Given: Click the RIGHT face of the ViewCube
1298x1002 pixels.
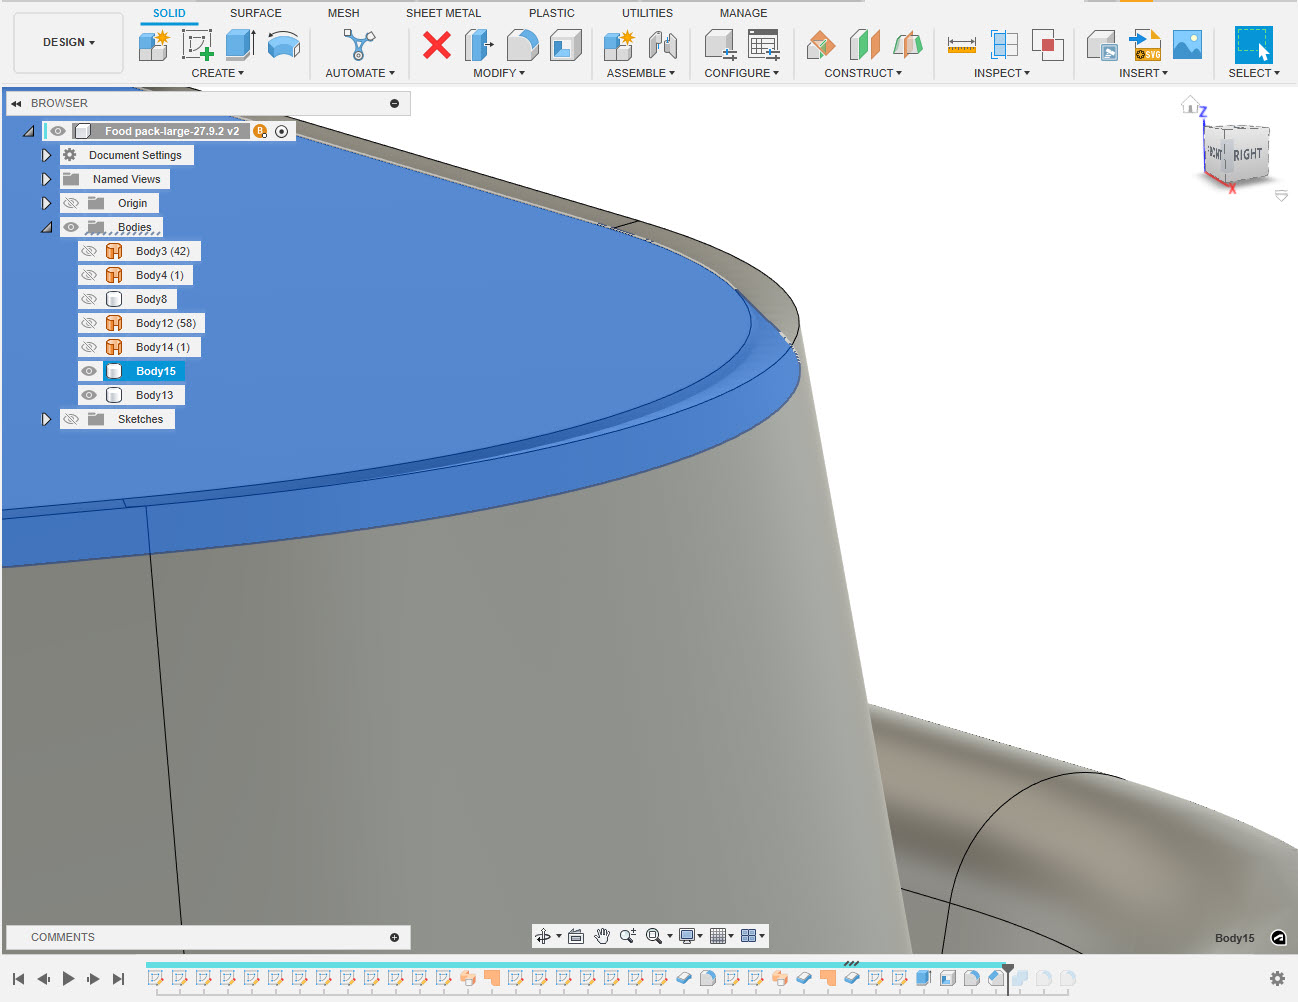Looking at the screenshot, I should click(1248, 155).
